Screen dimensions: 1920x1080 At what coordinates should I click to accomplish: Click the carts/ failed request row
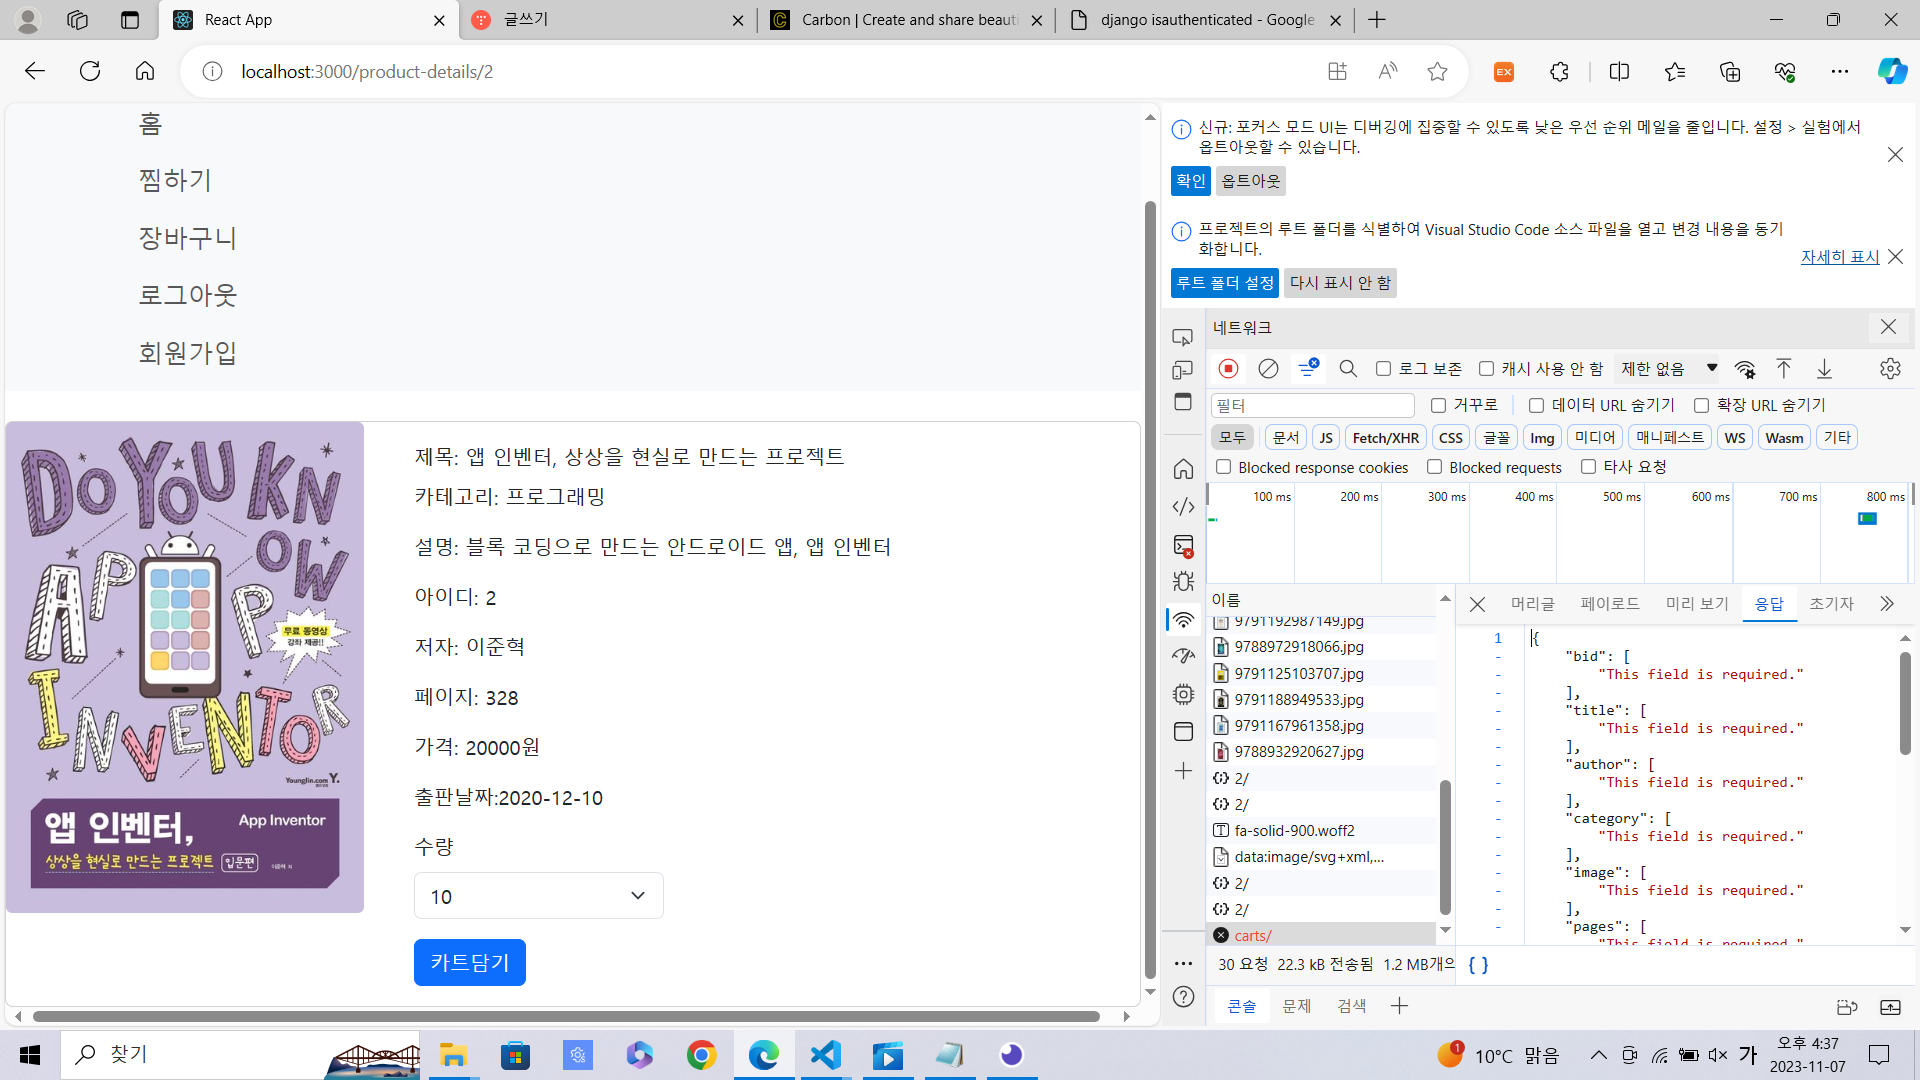tap(1252, 935)
